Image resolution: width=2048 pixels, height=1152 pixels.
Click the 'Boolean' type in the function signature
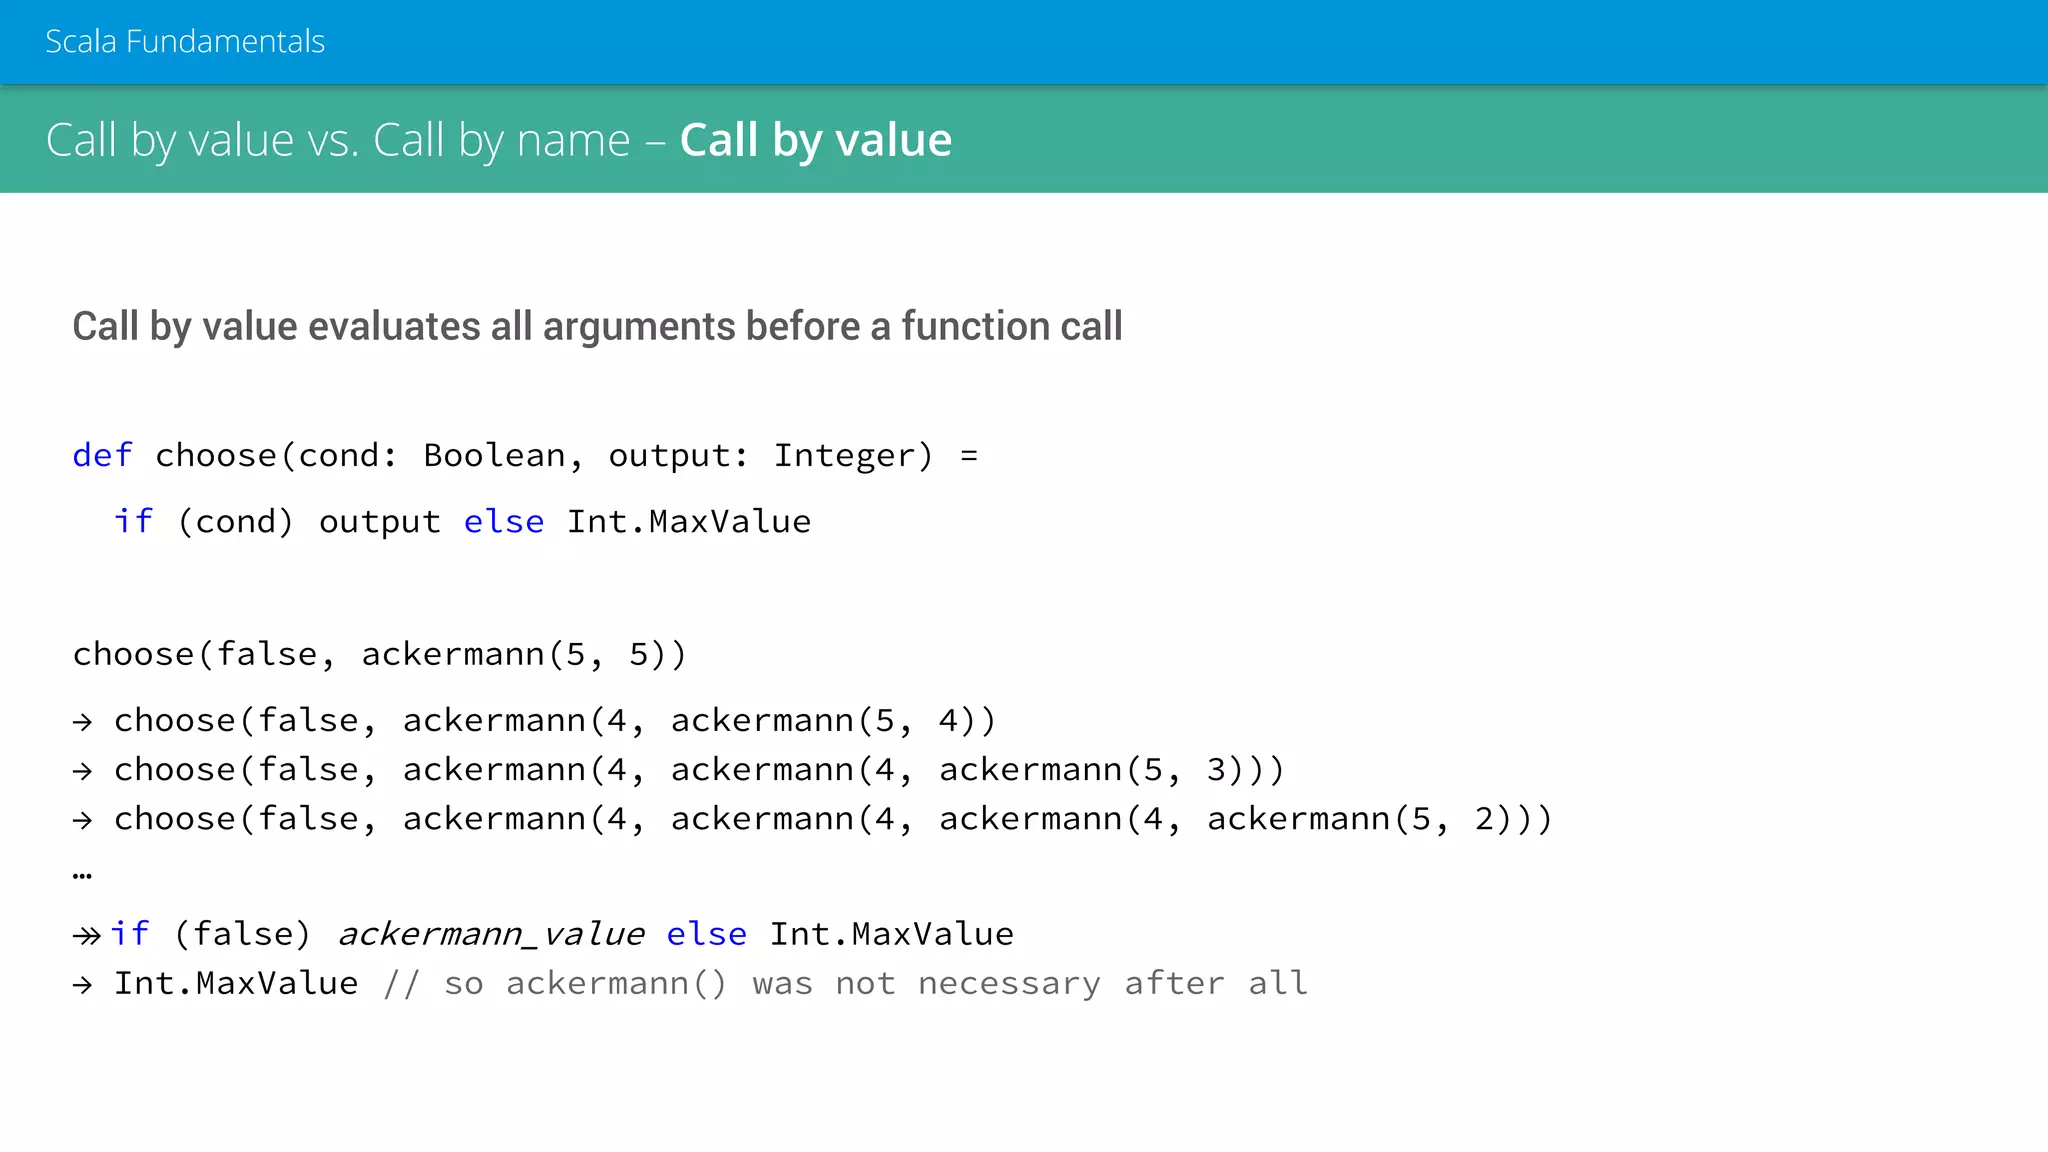(494, 456)
